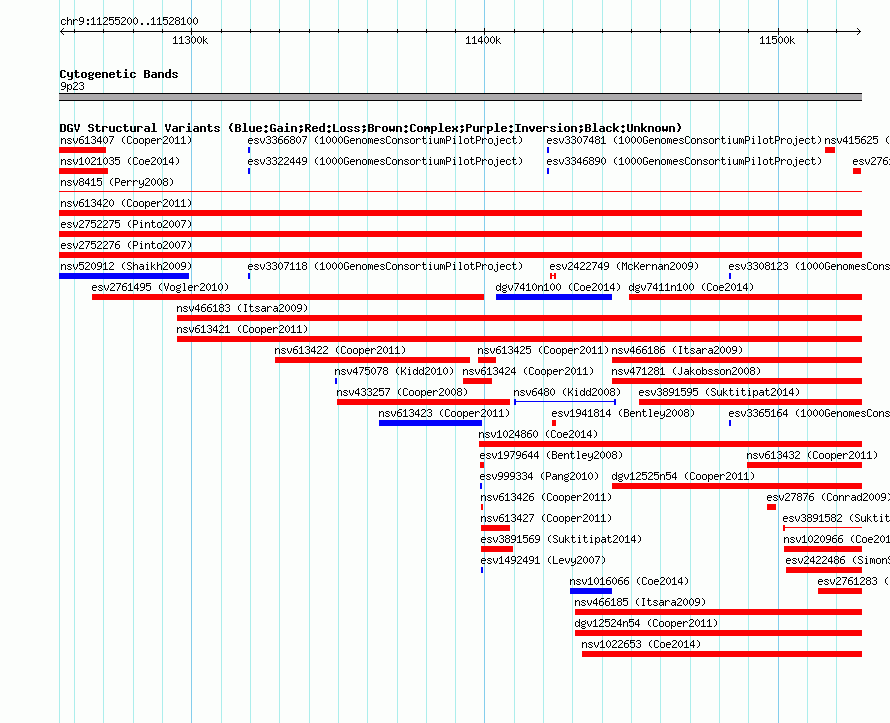This screenshot has width=890, height=723.
Task: Click the gray 9p23 cytogenetic band bar
Action: click(x=460, y=97)
